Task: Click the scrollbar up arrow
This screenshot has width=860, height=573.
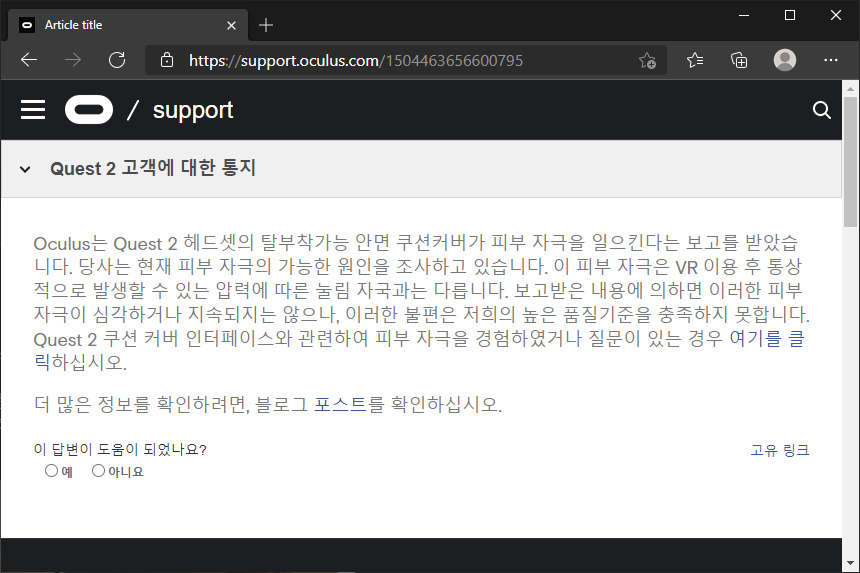Action: click(x=851, y=88)
